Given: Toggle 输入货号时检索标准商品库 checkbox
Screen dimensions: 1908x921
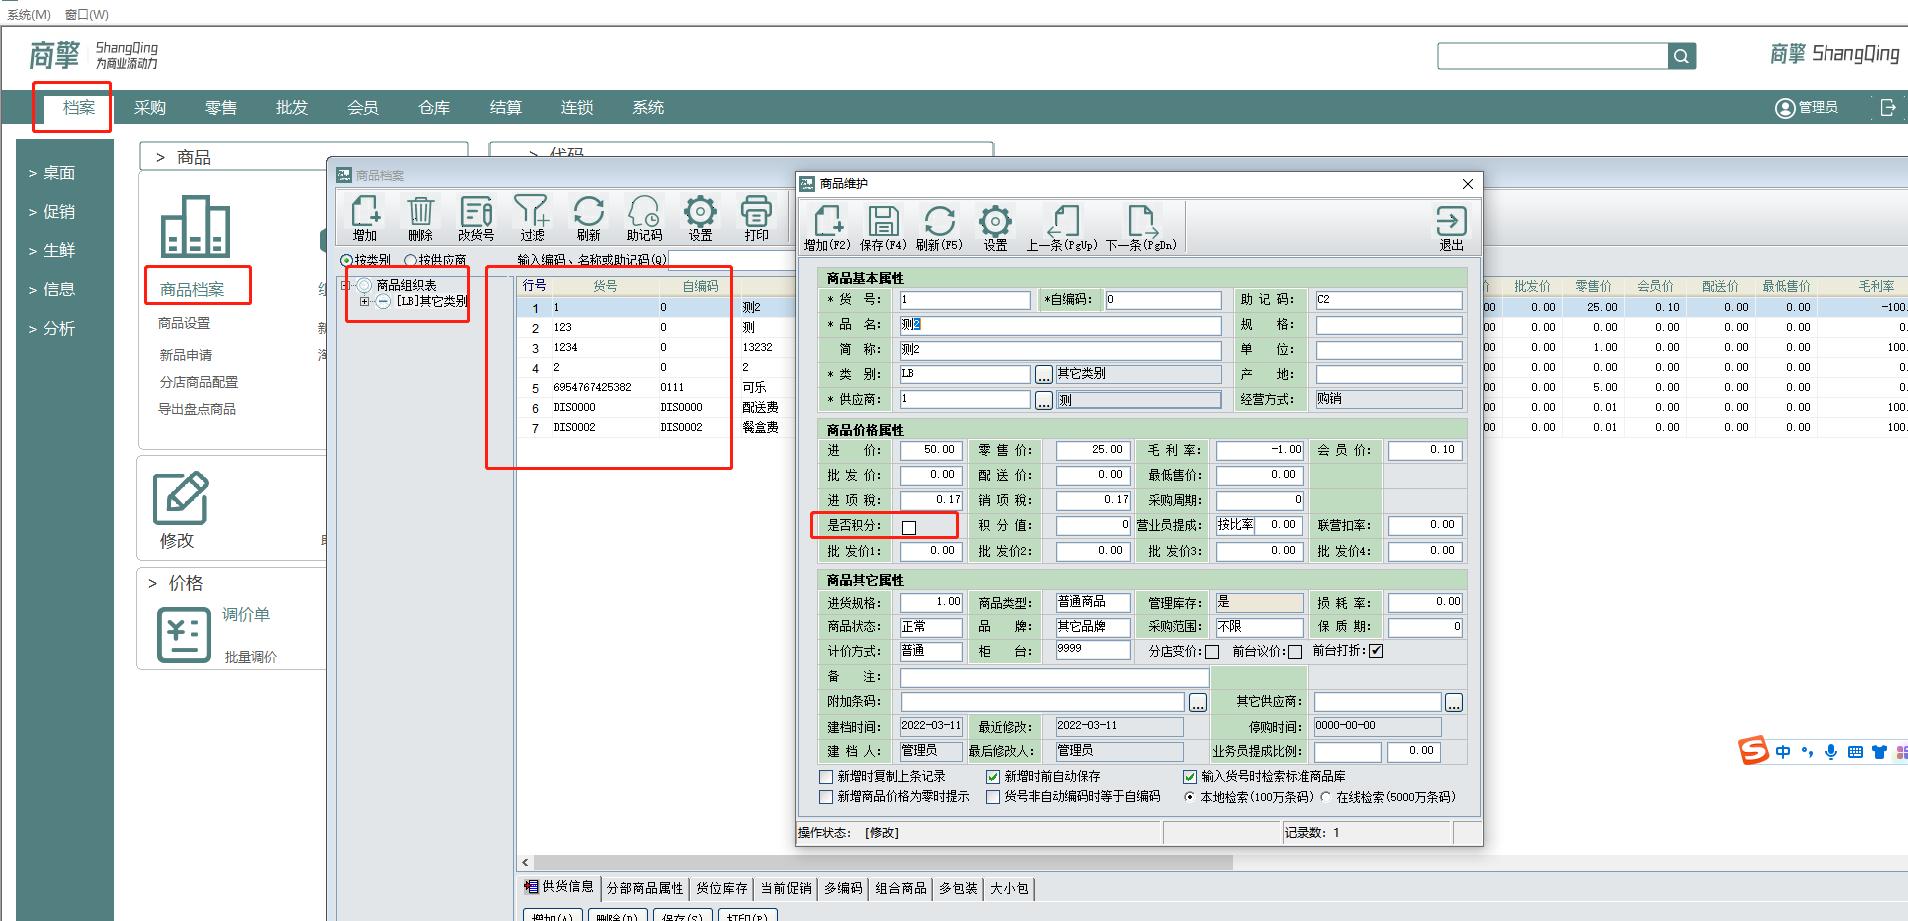Looking at the screenshot, I should 1190,776.
